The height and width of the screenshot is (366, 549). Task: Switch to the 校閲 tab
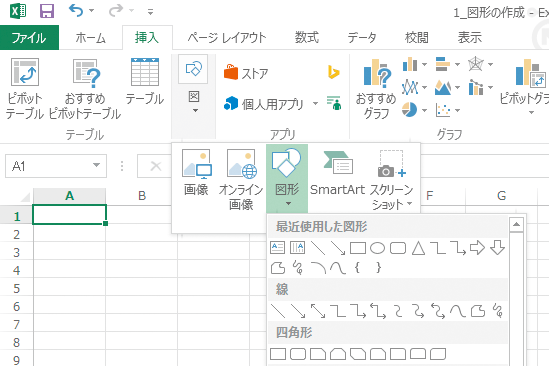tap(417, 37)
